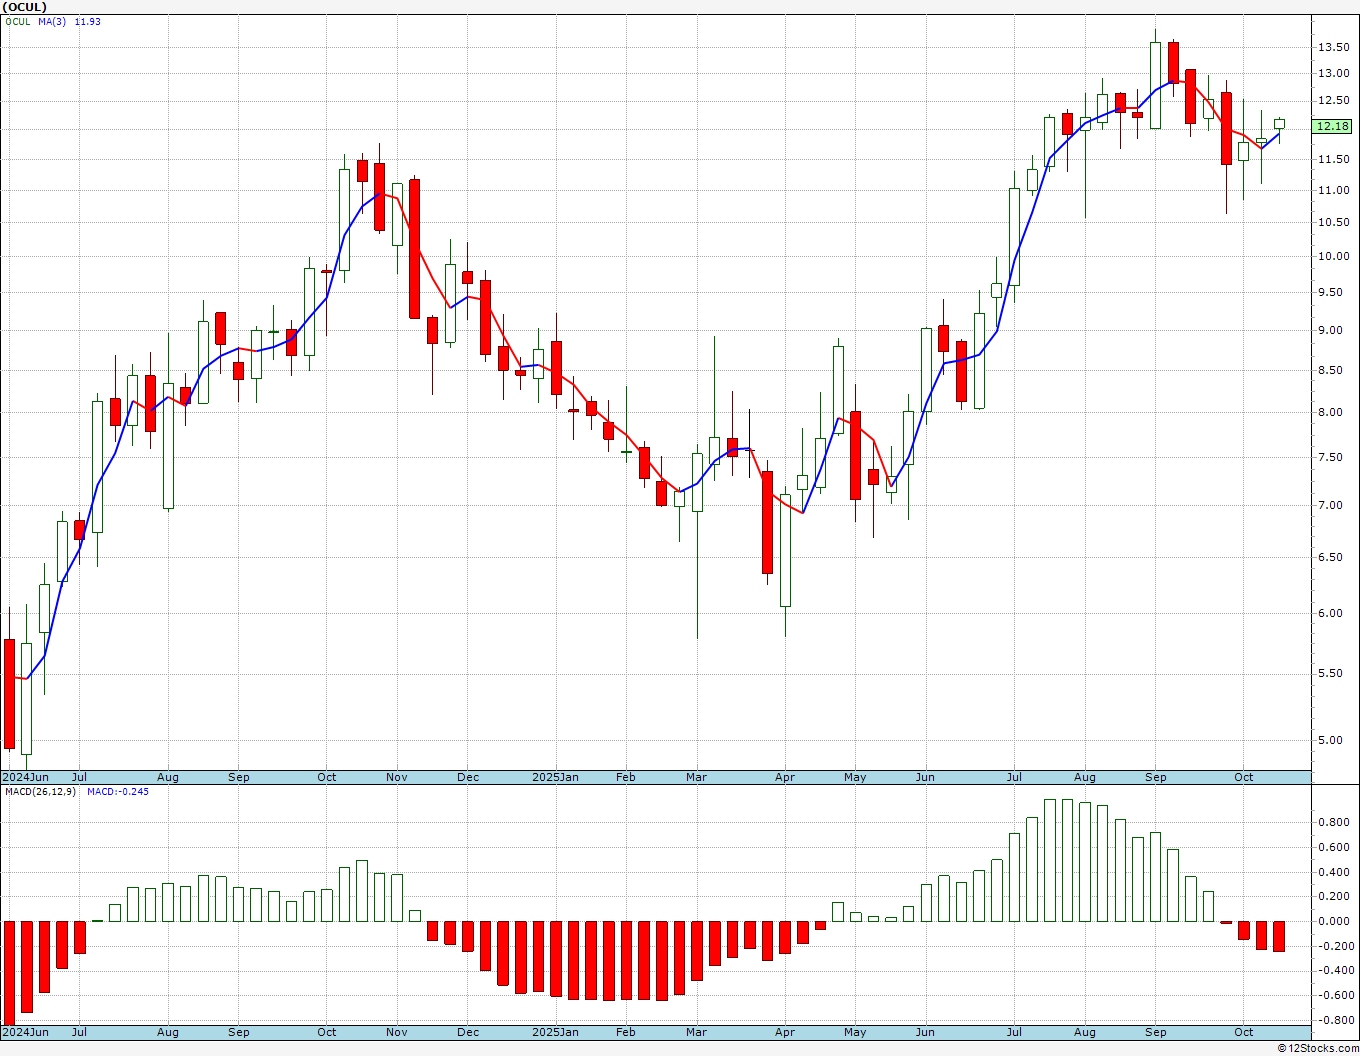Click Apr on the price chart date axis
This screenshot has height=1056, width=1360.
[x=785, y=777]
